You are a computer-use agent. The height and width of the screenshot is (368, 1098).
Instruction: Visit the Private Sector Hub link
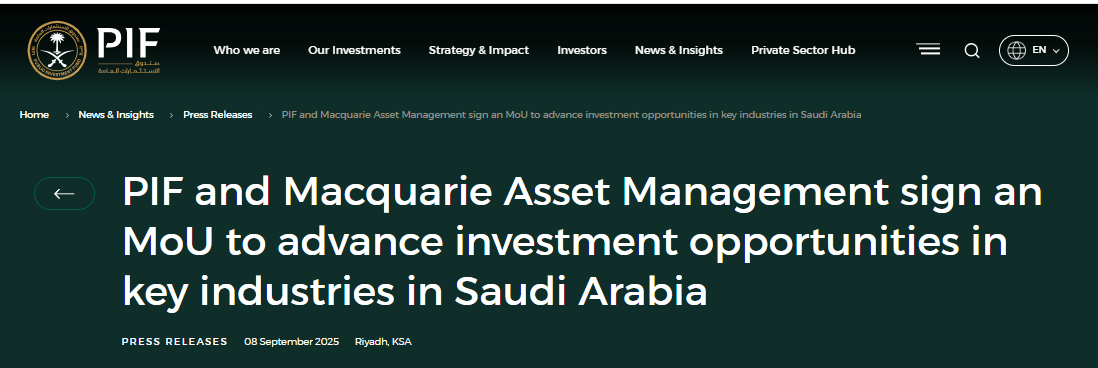(803, 50)
